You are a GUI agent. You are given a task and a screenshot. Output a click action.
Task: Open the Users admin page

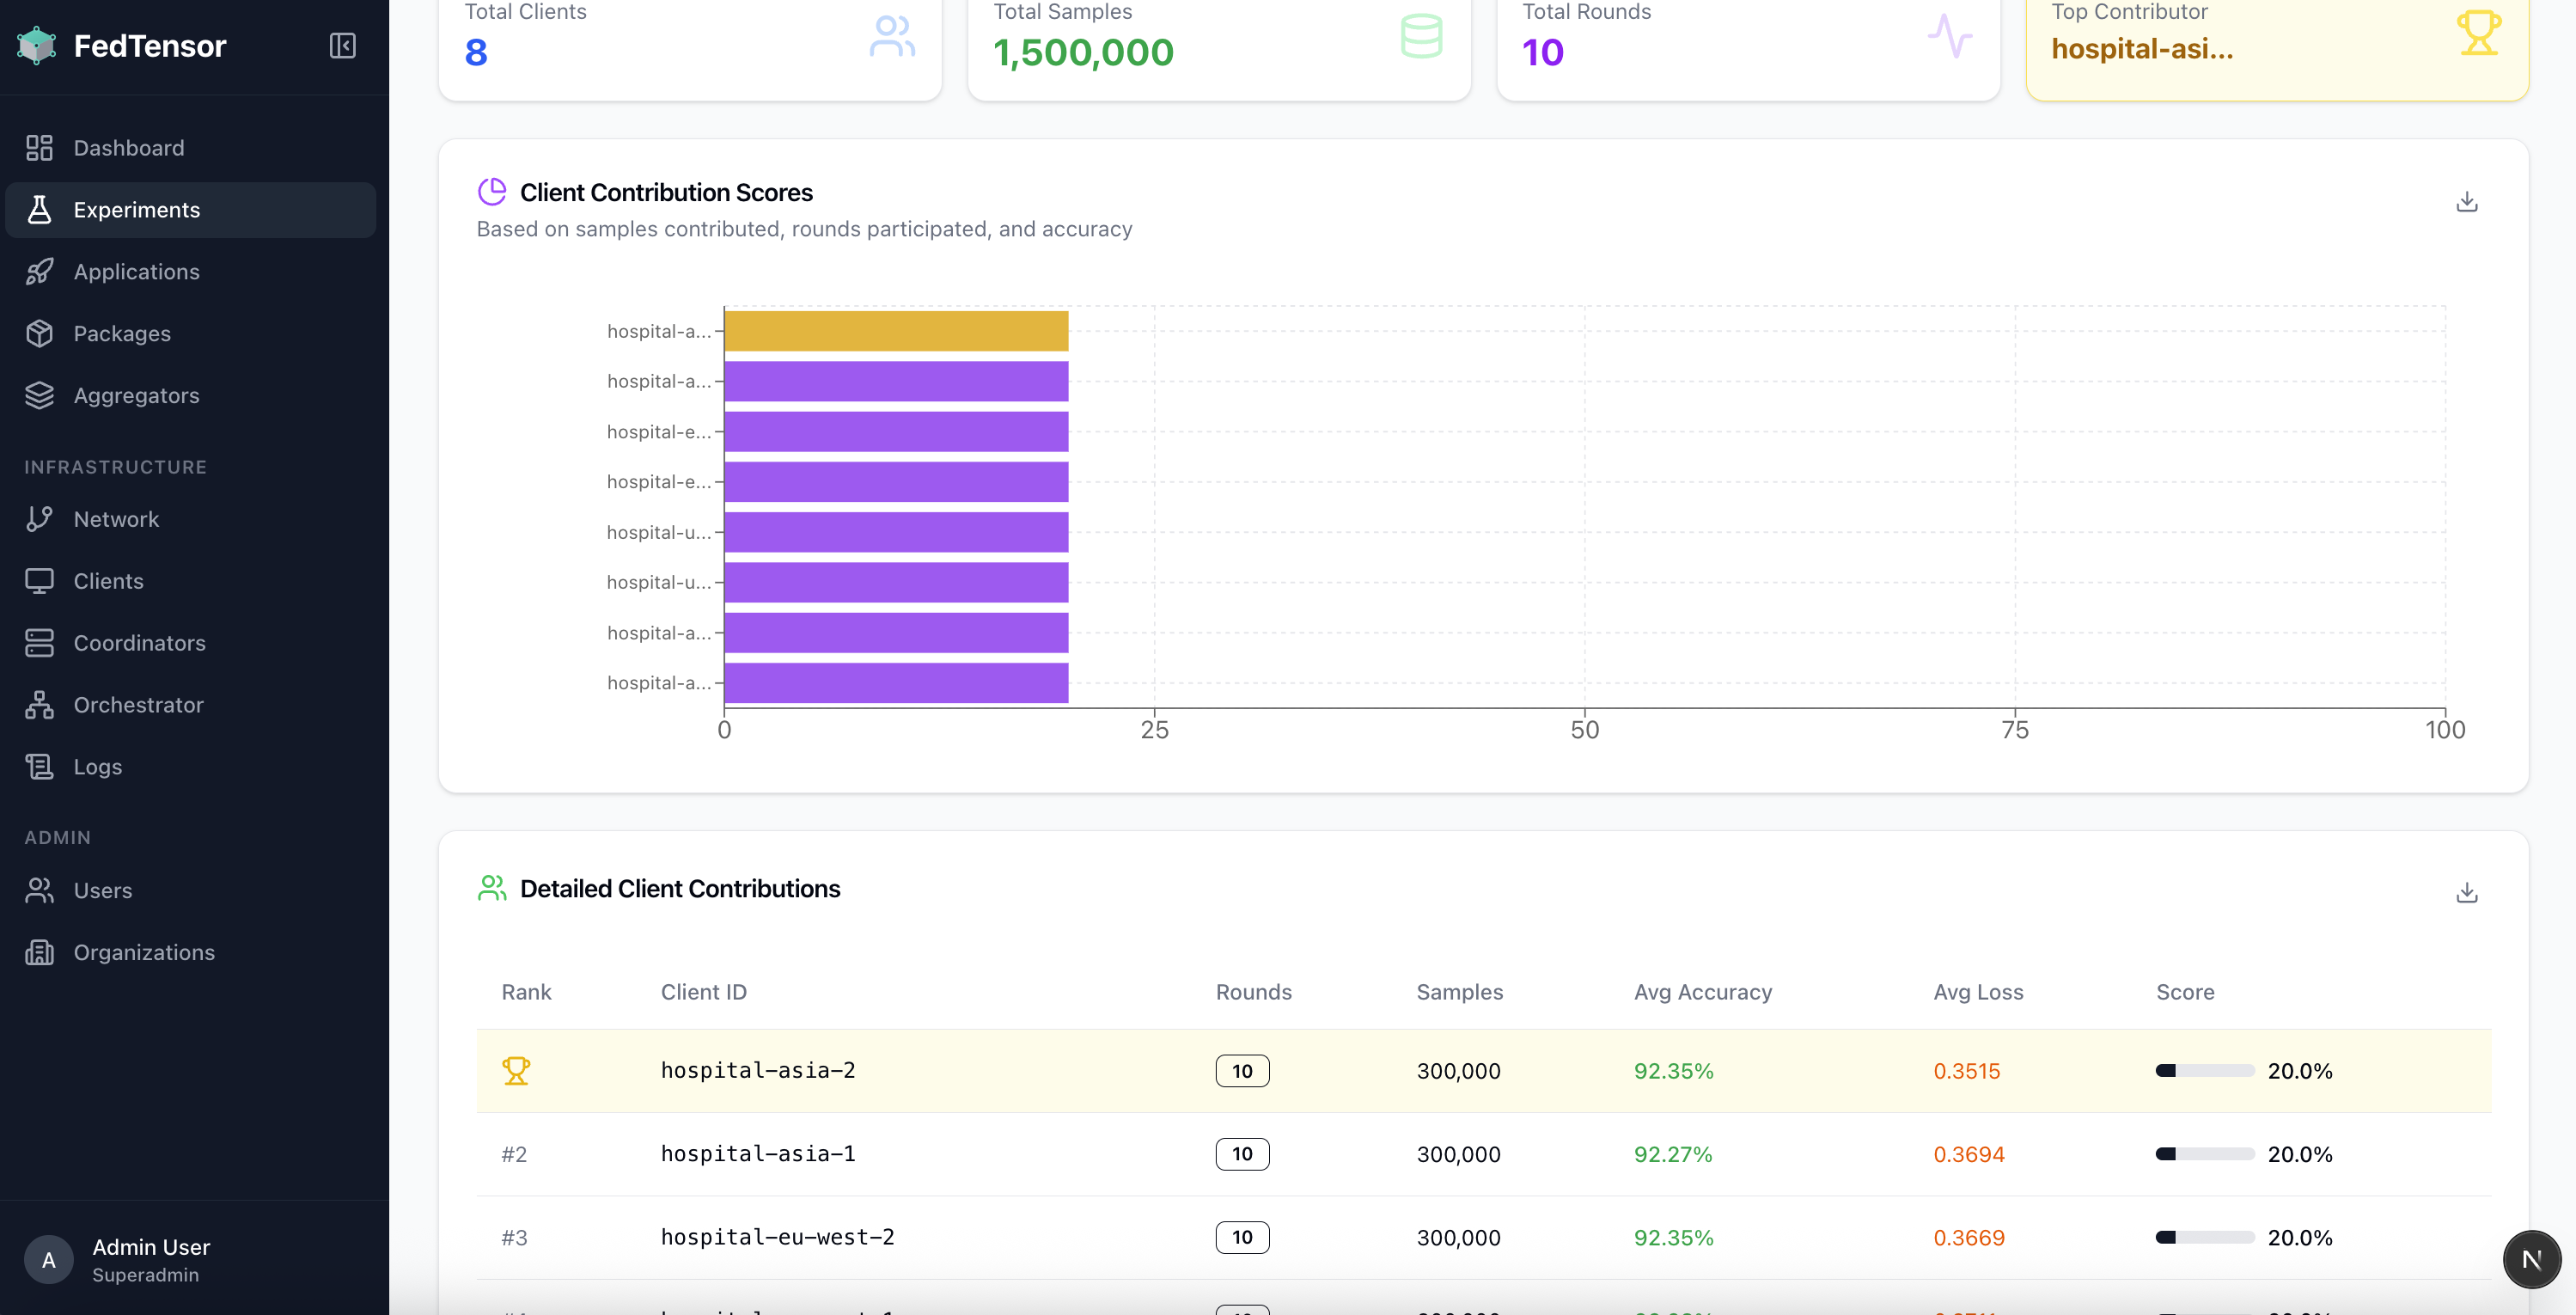102,890
